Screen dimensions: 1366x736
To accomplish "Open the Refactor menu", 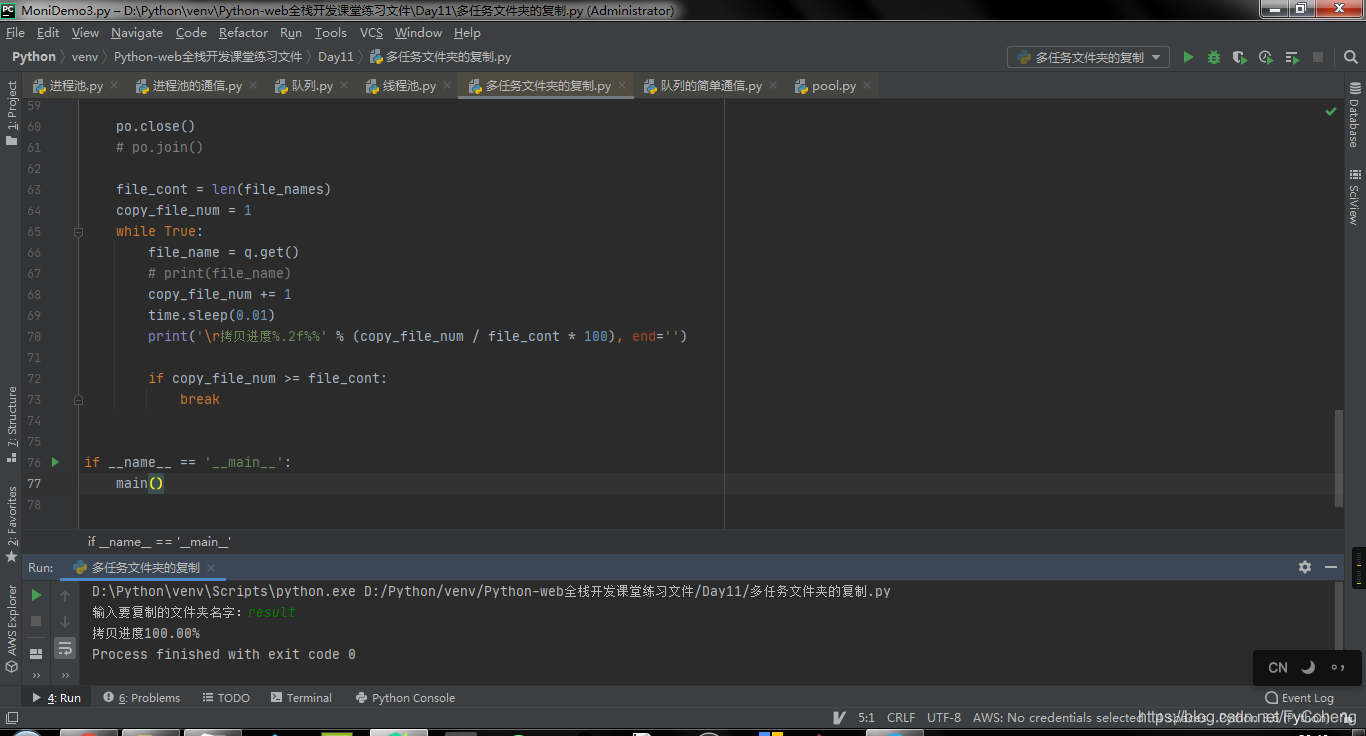I will (244, 33).
